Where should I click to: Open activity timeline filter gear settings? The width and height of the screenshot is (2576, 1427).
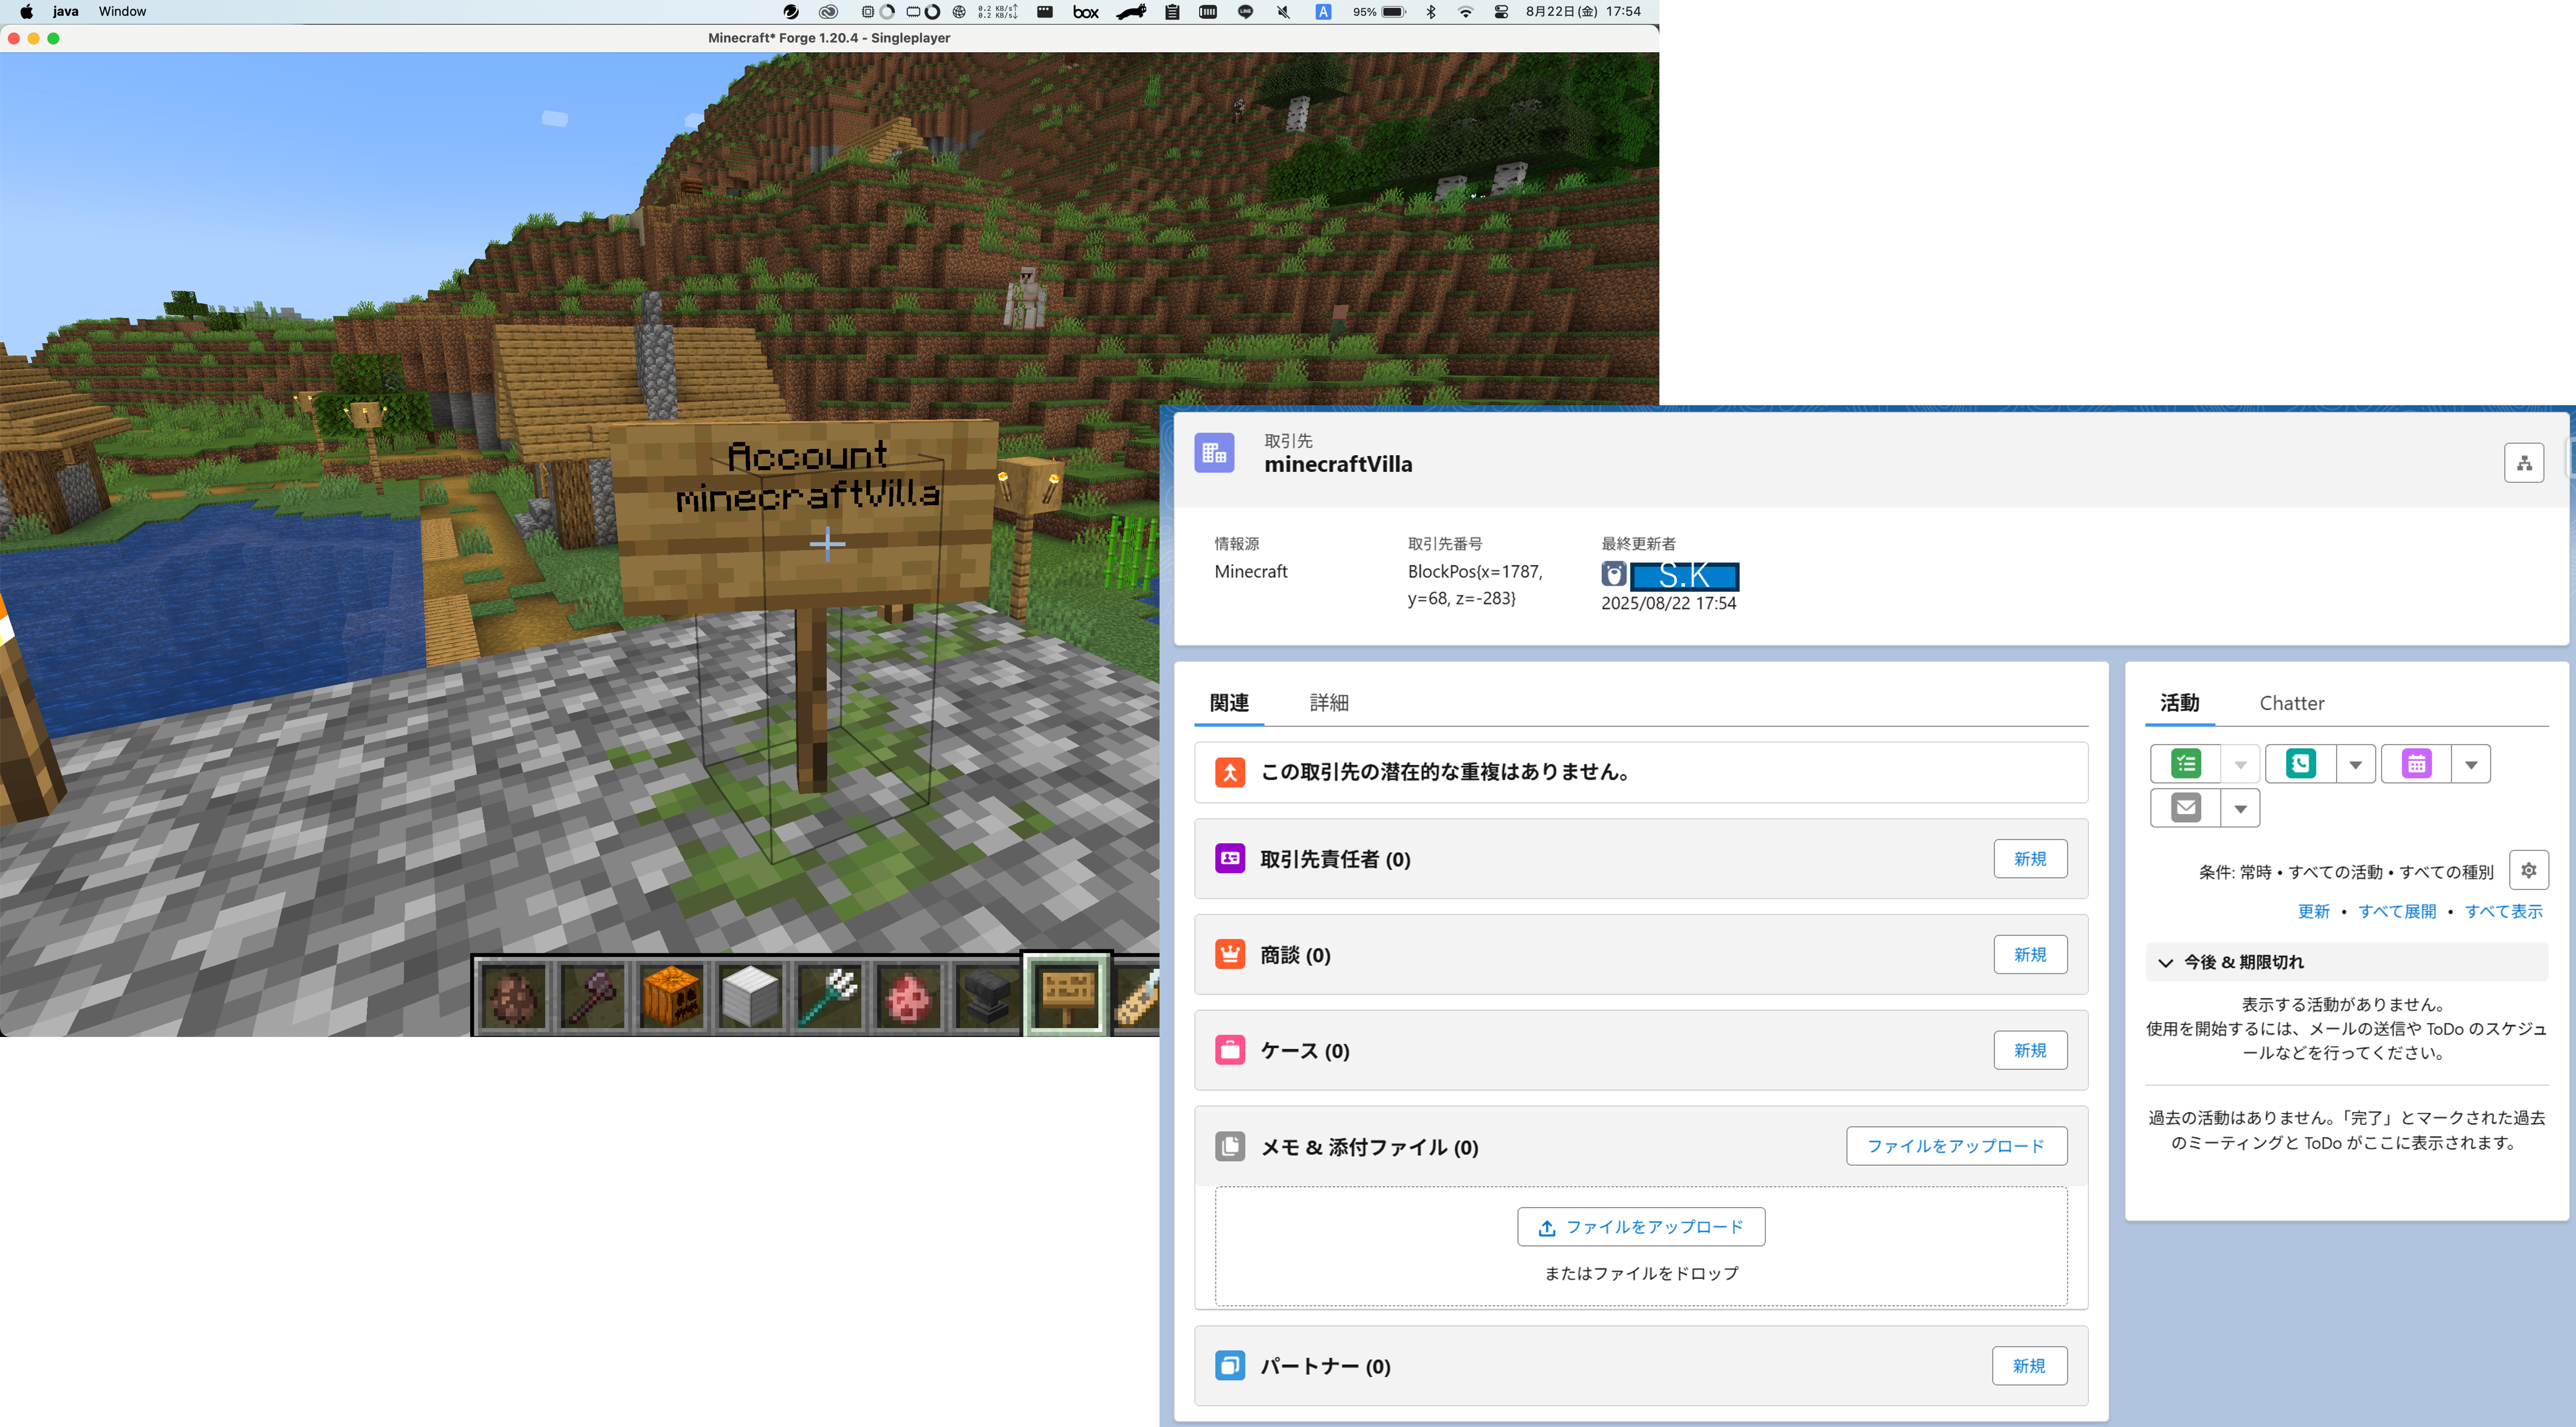pos(2529,870)
